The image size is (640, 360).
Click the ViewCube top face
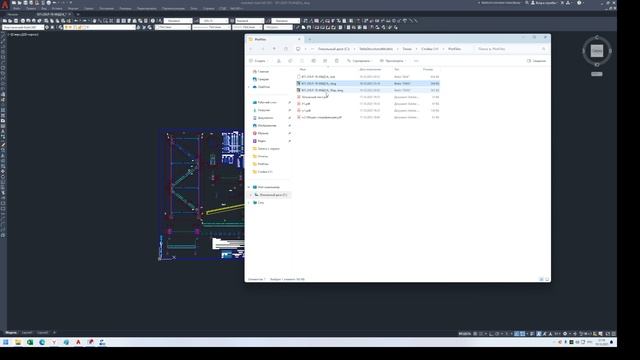click(597, 51)
